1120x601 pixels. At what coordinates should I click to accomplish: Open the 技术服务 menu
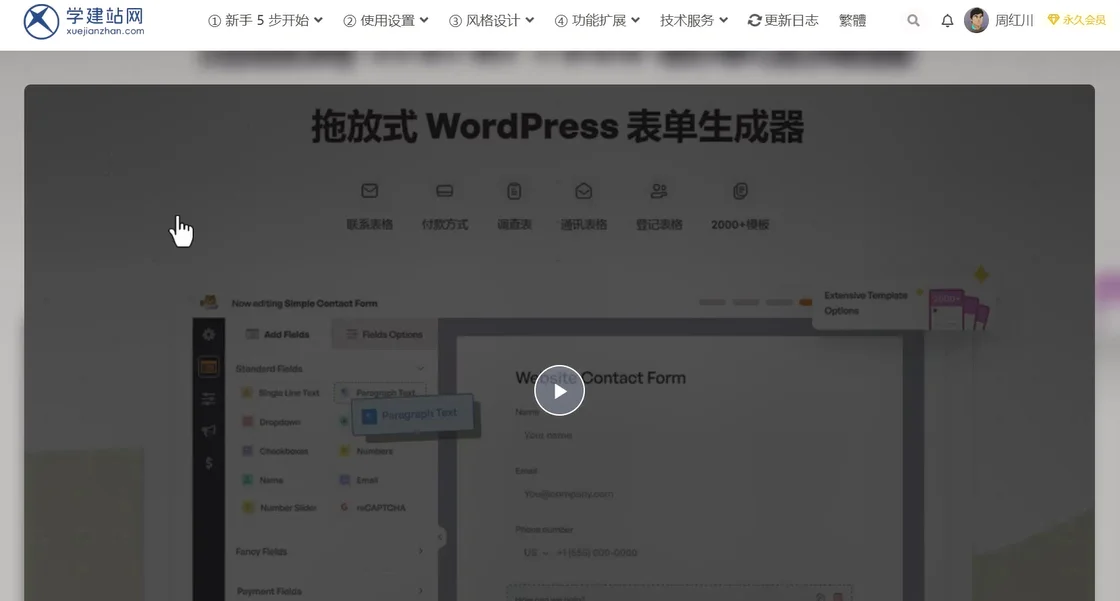pos(694,21)
